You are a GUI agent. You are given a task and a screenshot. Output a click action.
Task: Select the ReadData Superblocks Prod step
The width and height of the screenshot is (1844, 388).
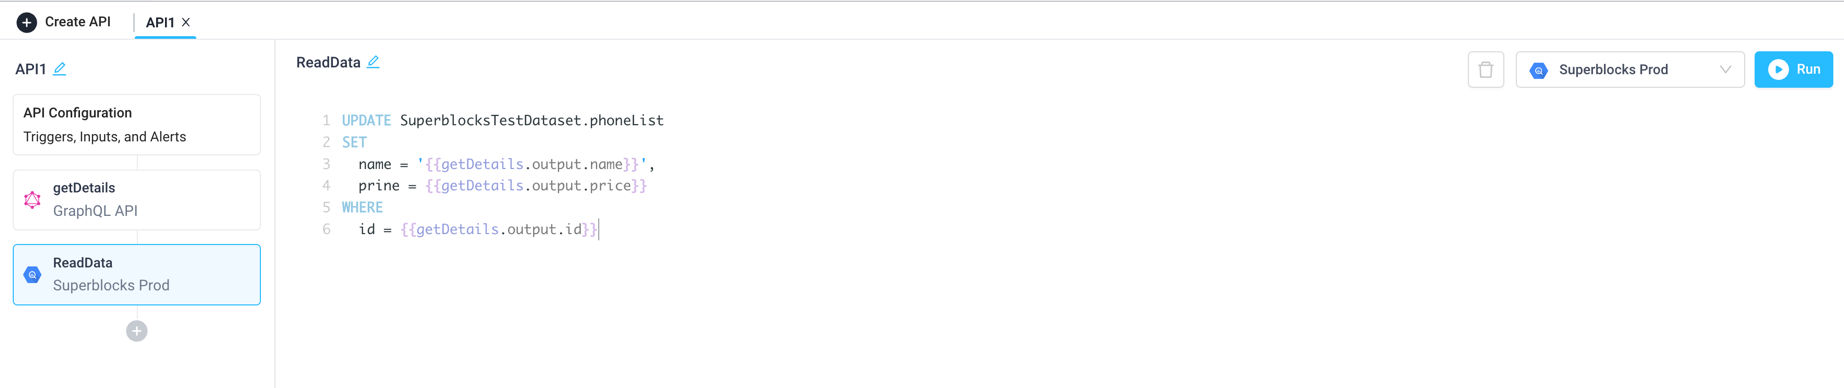(x=137, y=275)
